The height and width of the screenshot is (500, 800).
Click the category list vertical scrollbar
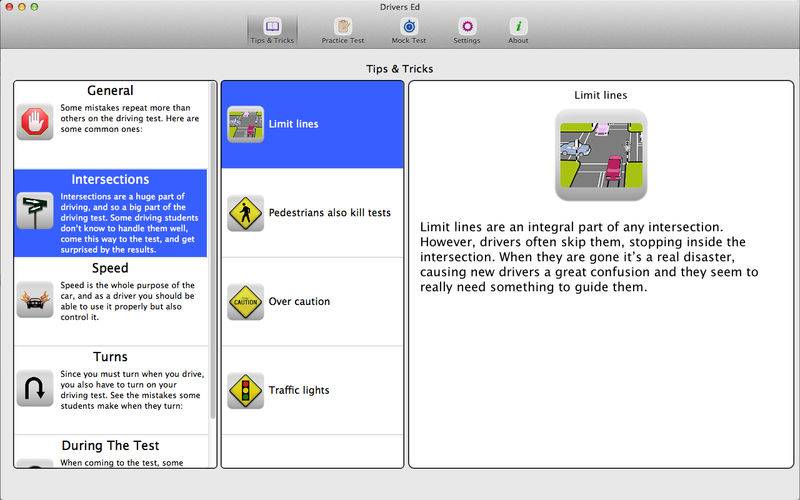coord(212,250)
